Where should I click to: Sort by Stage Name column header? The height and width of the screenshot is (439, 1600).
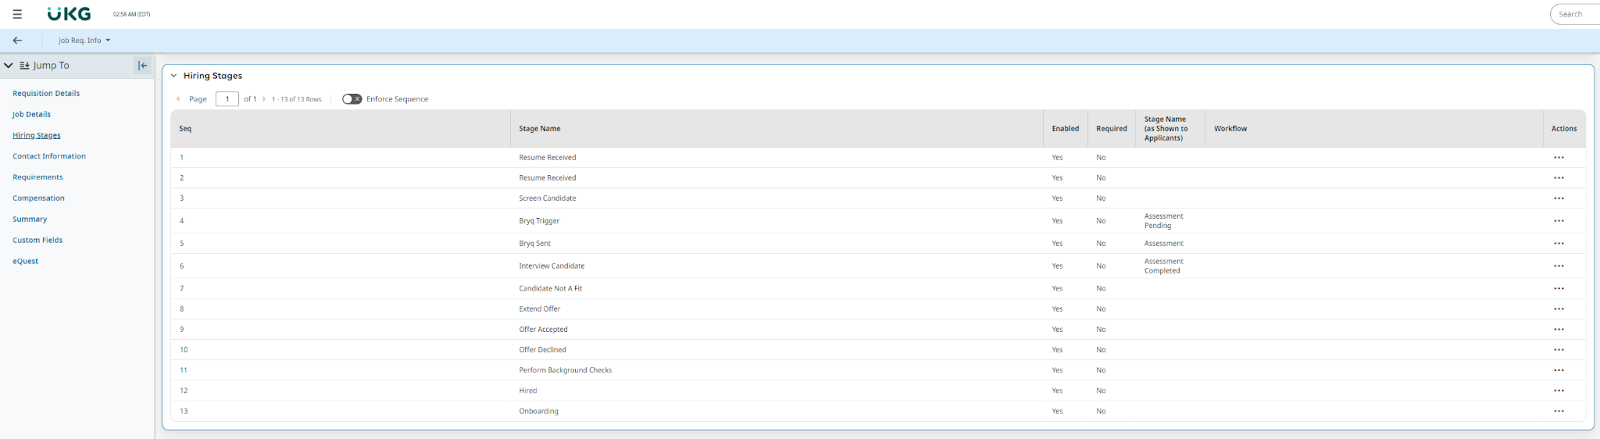pyautogui.click(x=540, y=129)
